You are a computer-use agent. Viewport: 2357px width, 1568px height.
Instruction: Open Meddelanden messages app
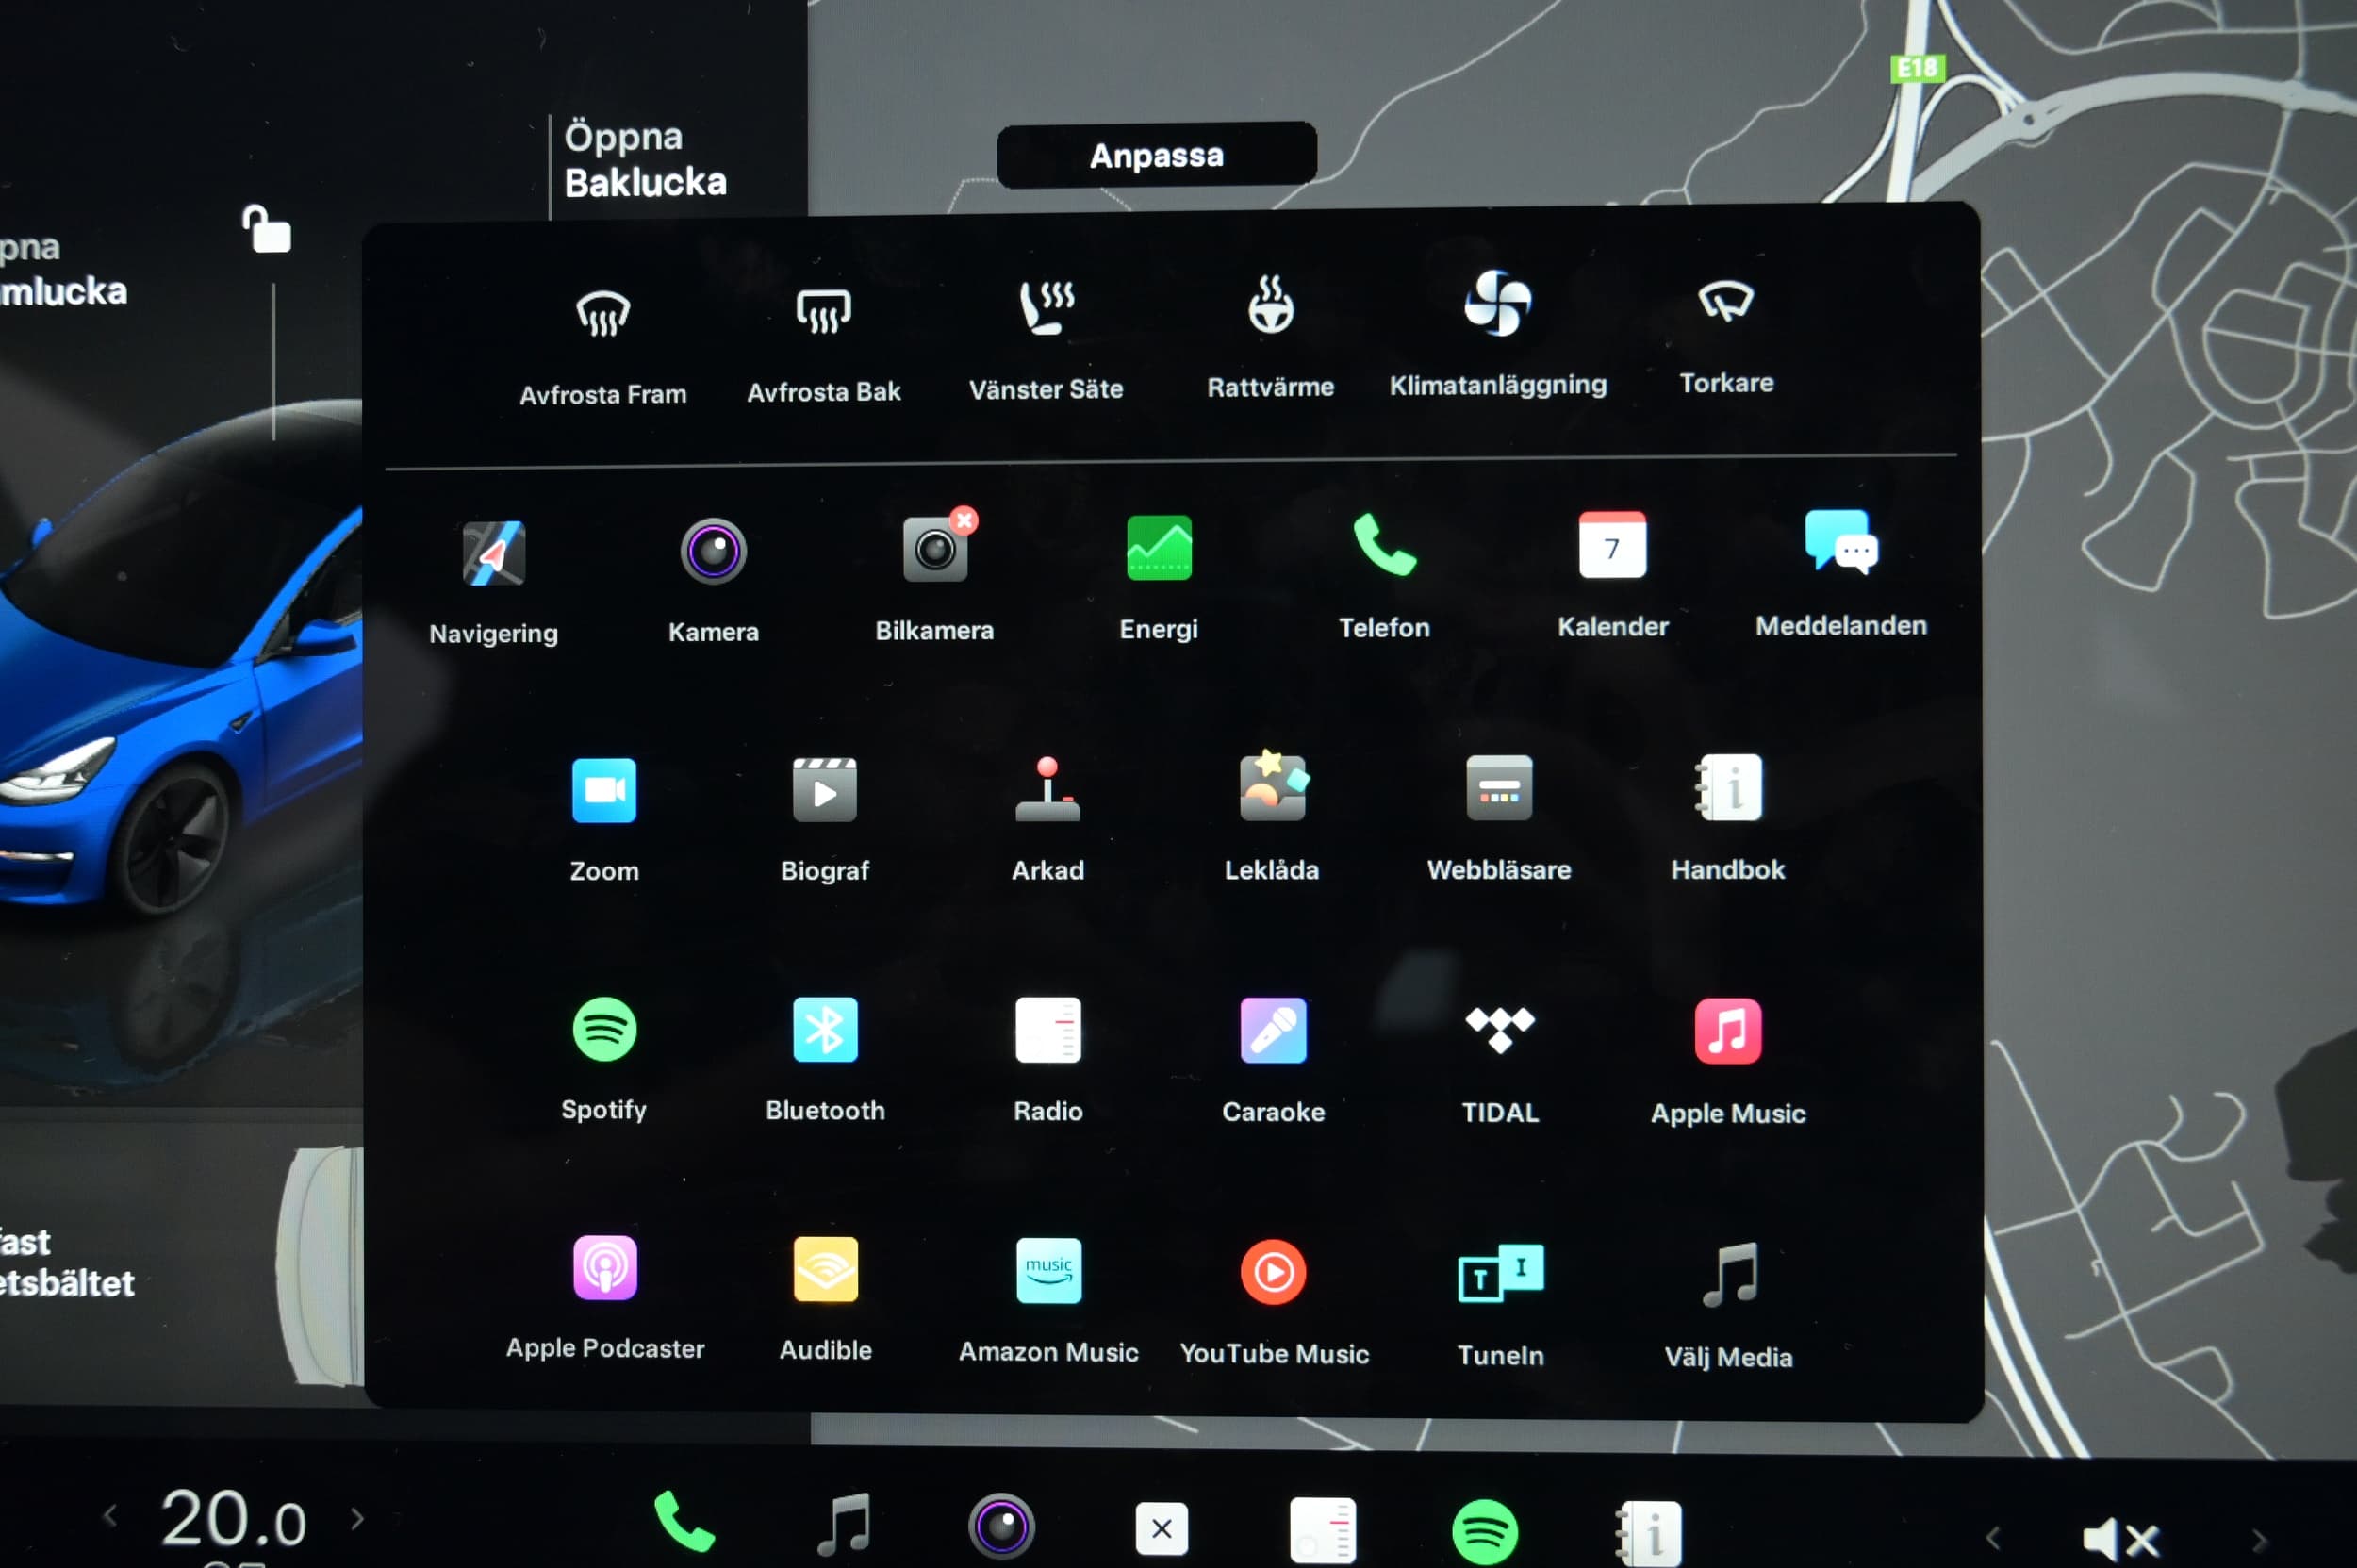tap(1840, 573)
